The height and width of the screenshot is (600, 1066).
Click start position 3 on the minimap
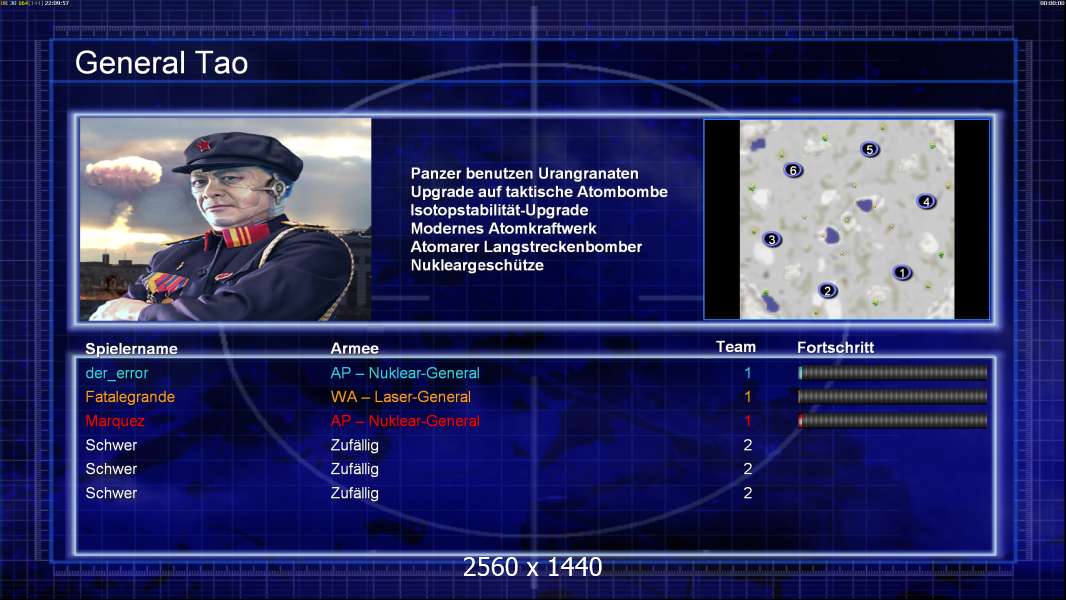tap(772, 239)
